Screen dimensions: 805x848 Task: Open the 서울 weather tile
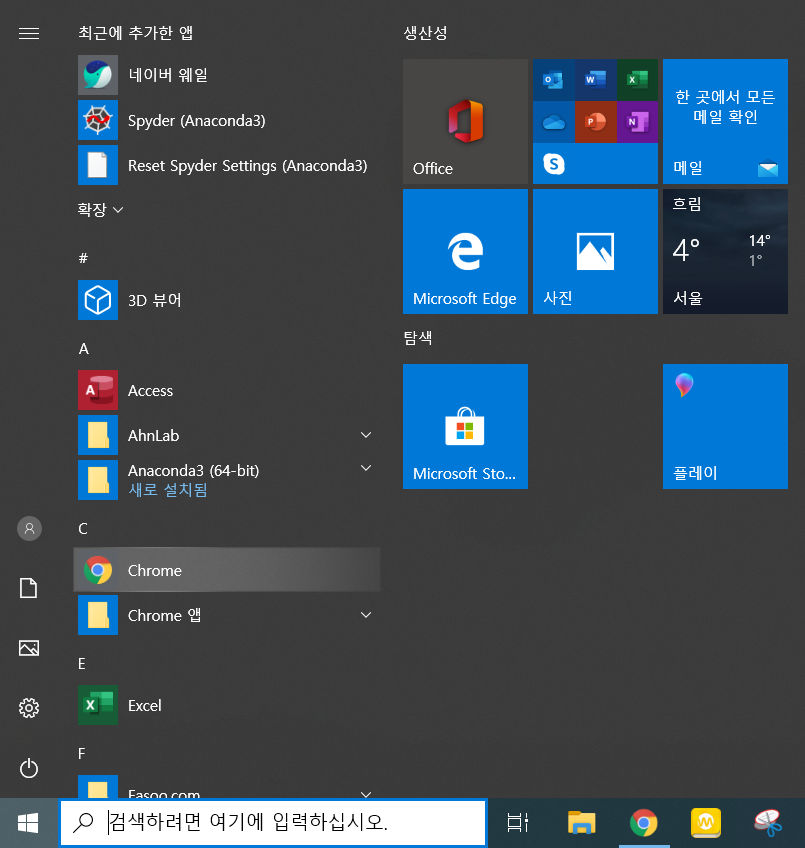[x=725, y=251]
